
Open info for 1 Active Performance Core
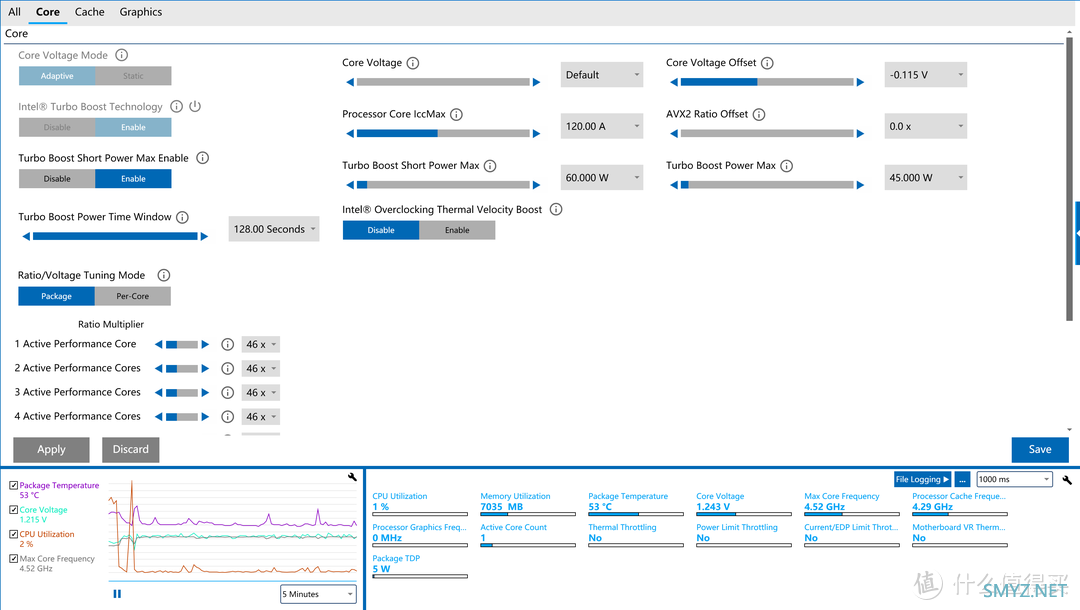coord(227,344)
